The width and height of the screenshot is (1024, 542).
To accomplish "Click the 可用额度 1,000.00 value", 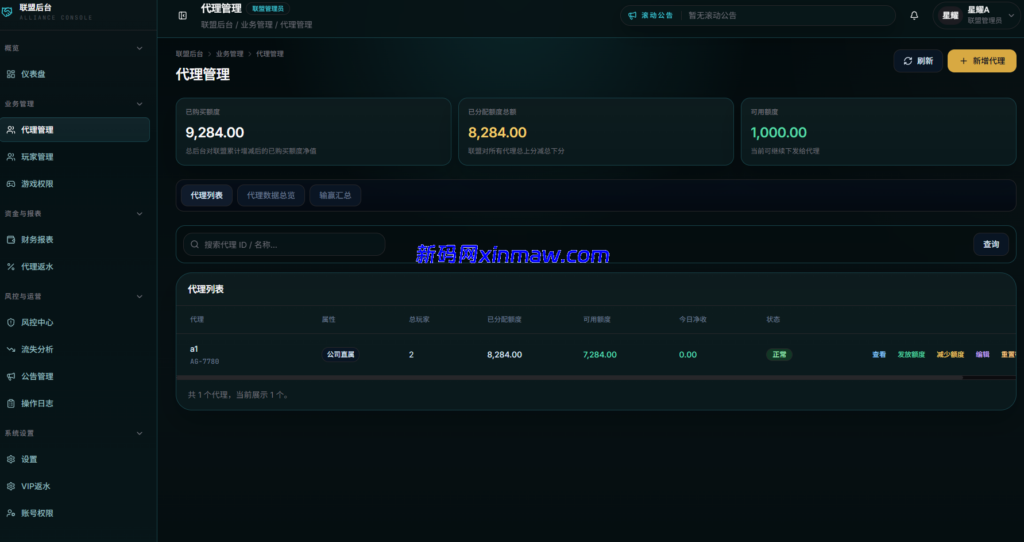I will point(778,133).
